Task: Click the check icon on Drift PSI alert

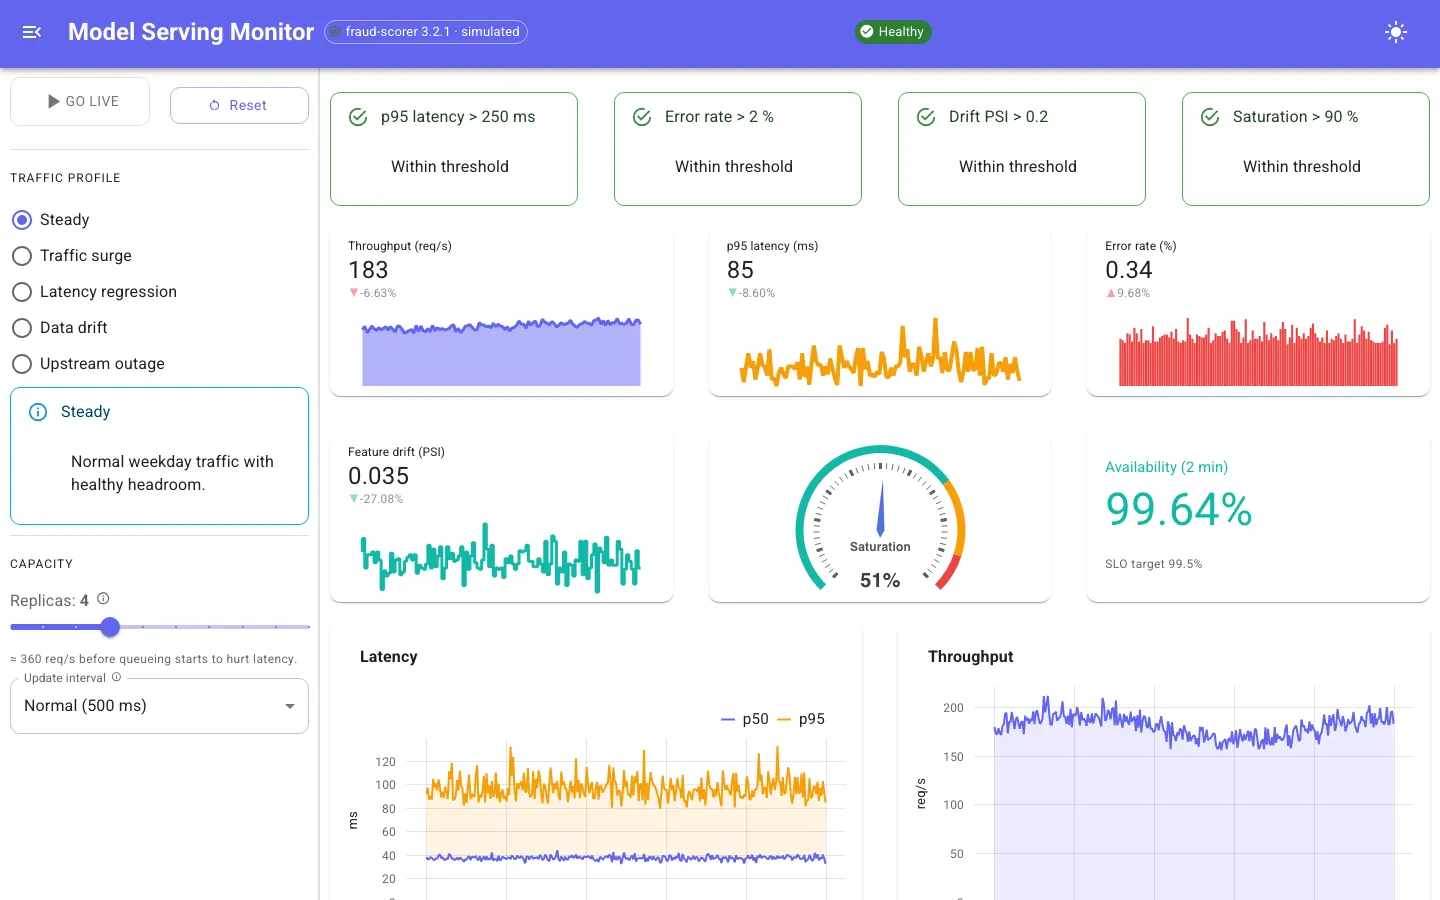Action: click(926, 117)
